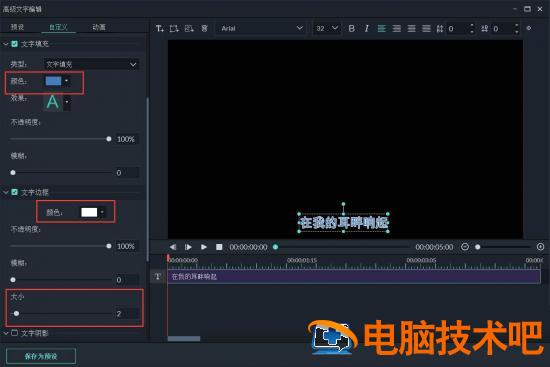This screenshot has height=367, width=550.
Task: Justify the text alignment
Action: pos(426,28)
